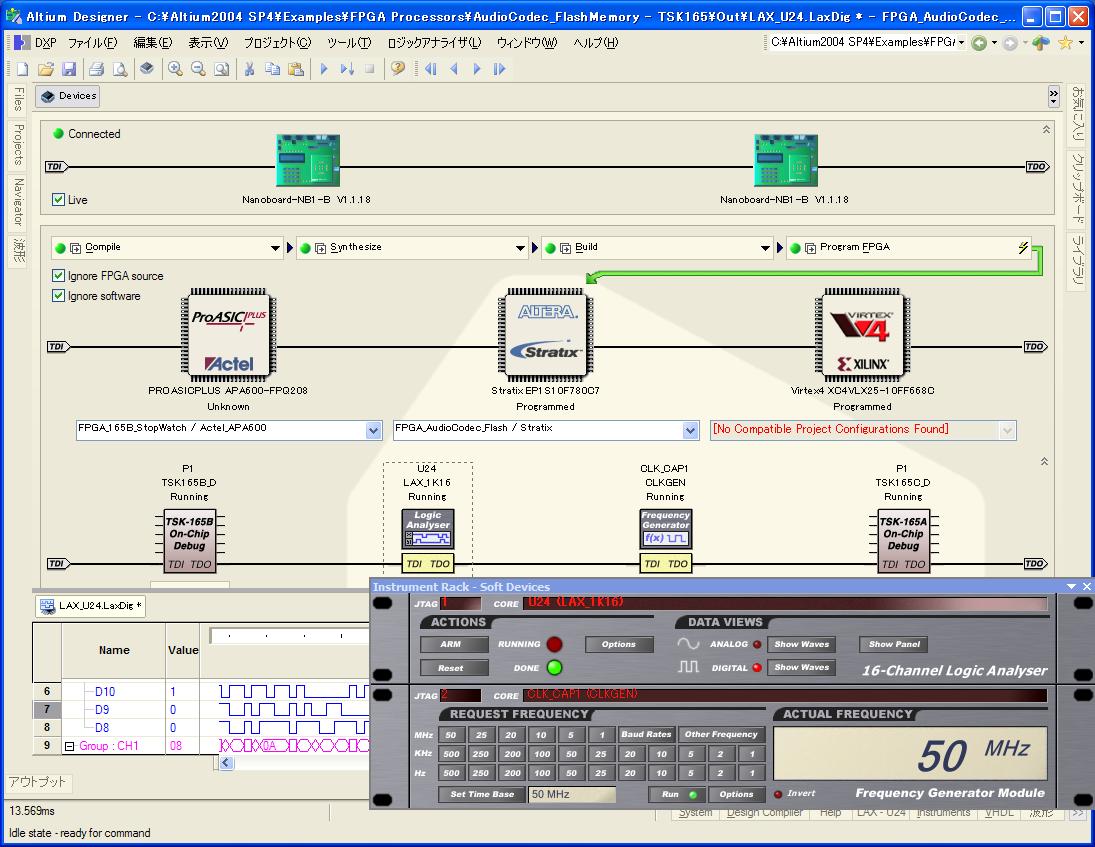The height and width of the screenshot is (847, 1095).
Task: Click the devices view chip toolbar icon
Action: 147,68
